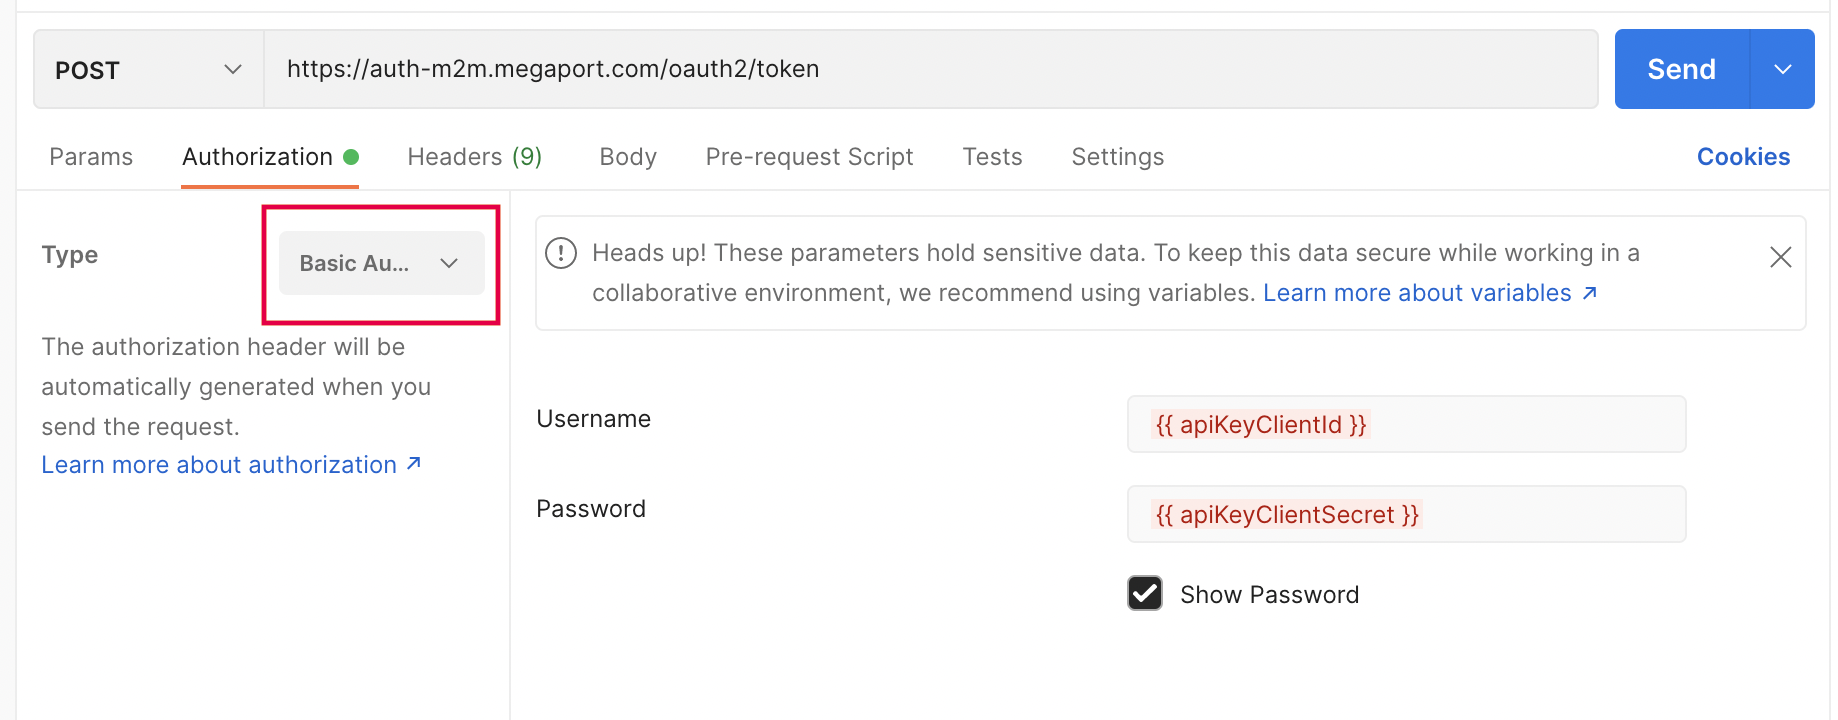The height and width of the screenshot is (720, 1838).
Task: Click the checkmark inside Show Password box
Action: click(1144, 593)
